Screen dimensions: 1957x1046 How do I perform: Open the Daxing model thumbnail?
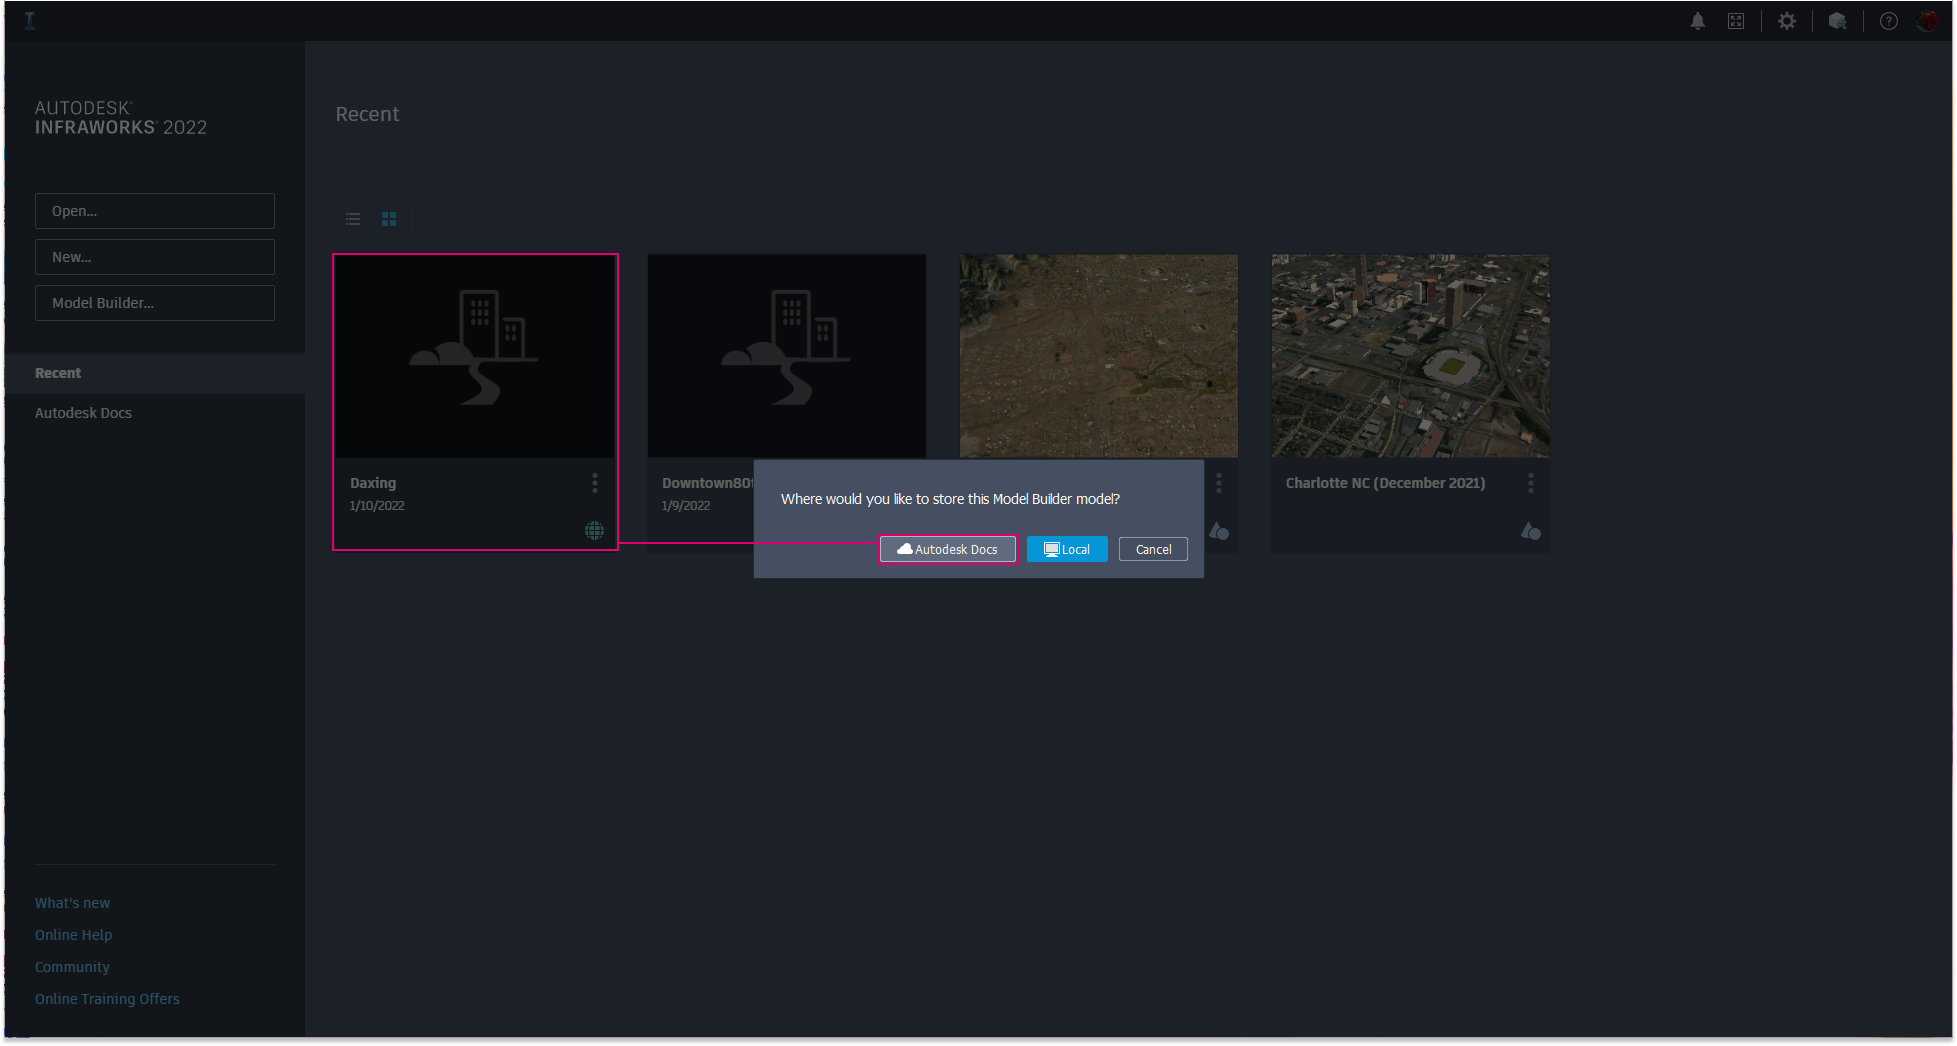click(x=475, y=356)
